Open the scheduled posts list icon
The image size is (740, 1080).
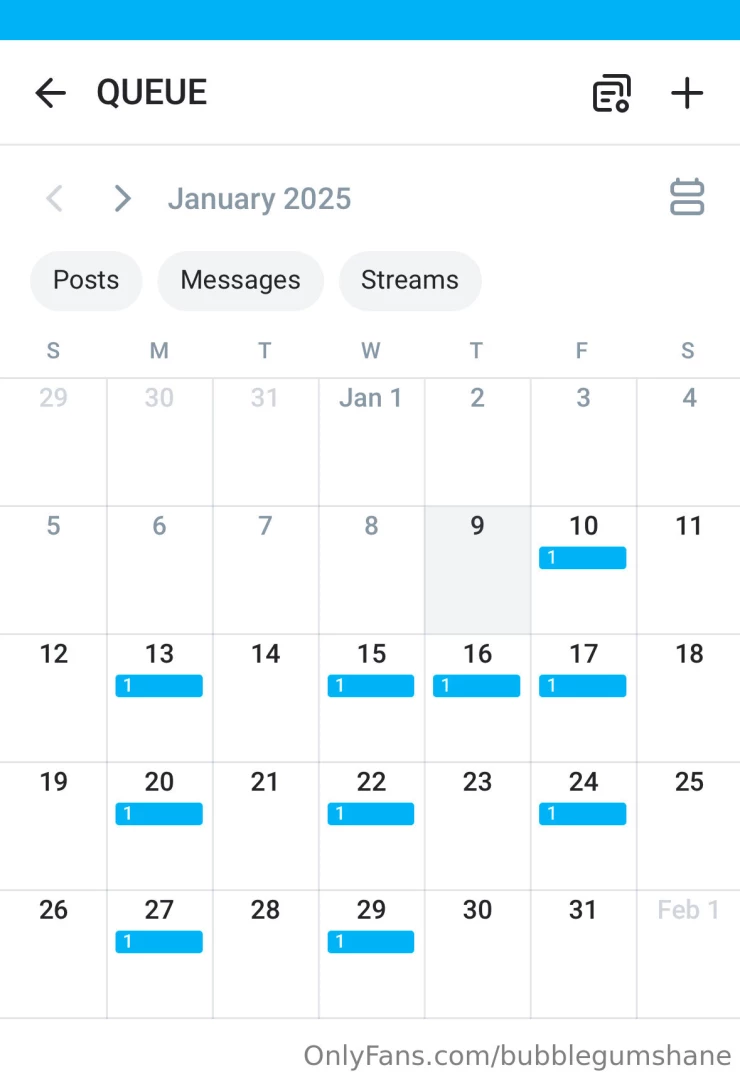point(612,93)
